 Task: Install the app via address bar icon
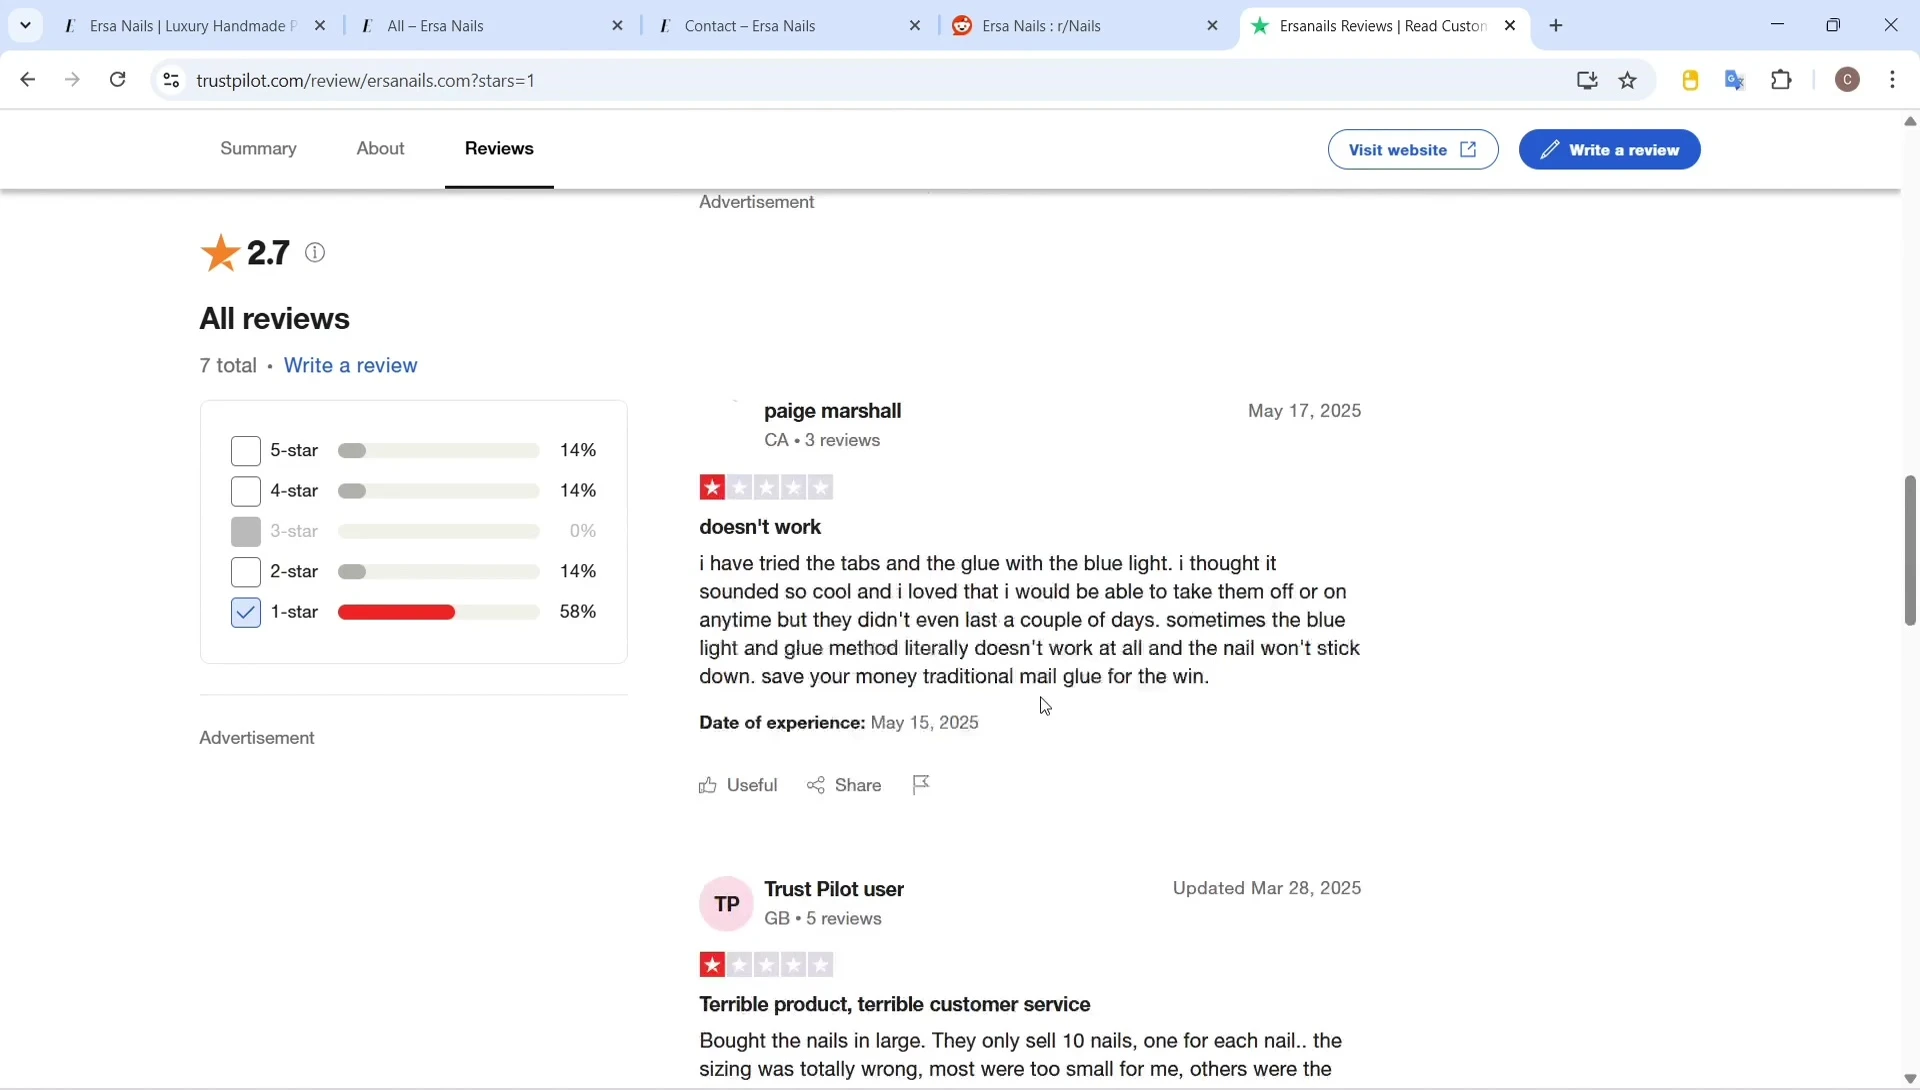click(1587, 80)
